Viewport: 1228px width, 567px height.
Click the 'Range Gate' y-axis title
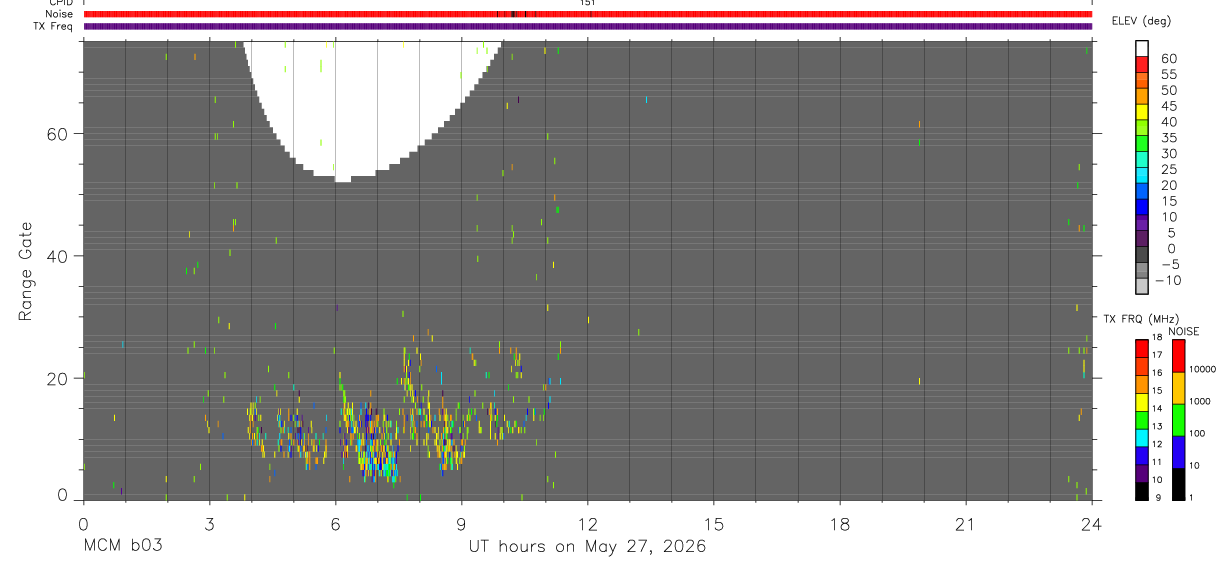point(25,271)
